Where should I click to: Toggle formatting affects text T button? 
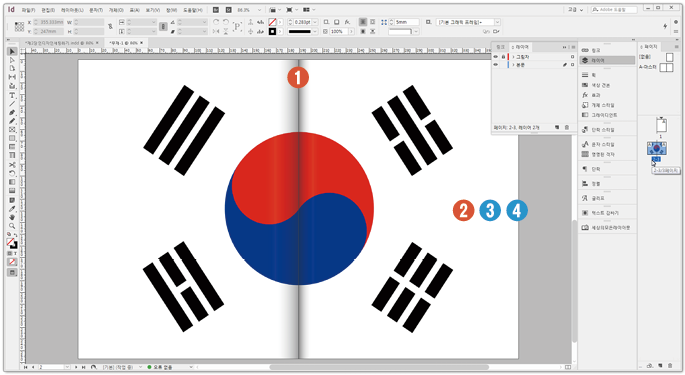coord(15,253)
